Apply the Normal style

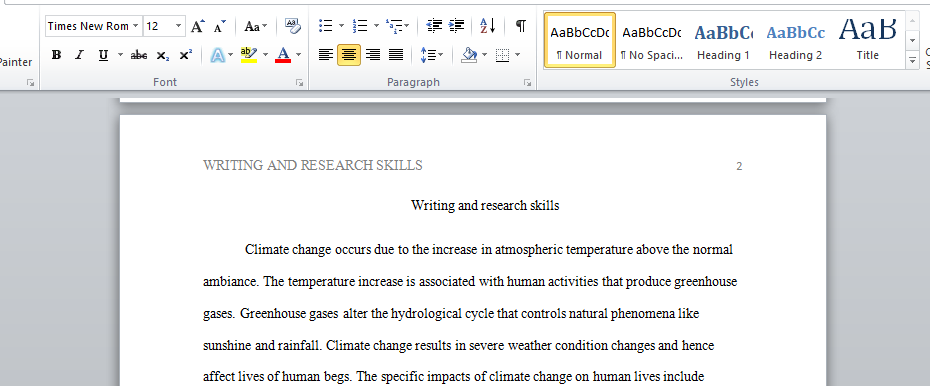(x=579, y=40)
